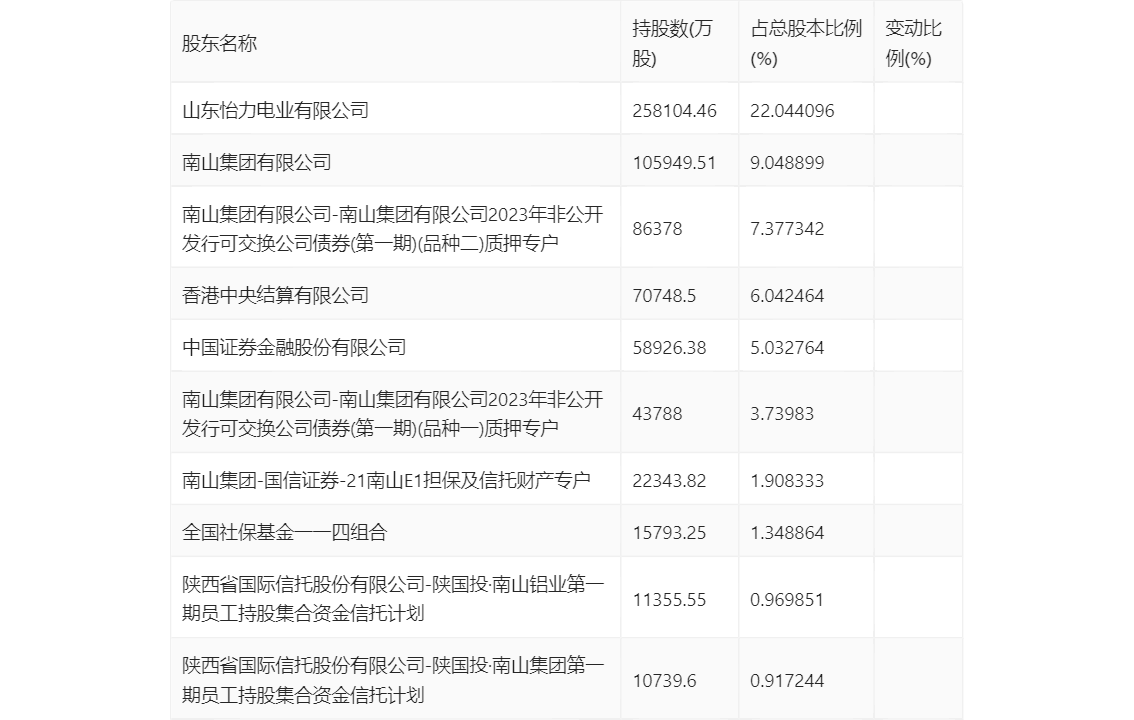Select the percentage 0.969851
Viewport: 1134px width, 720px height.
tap(787, 599)
